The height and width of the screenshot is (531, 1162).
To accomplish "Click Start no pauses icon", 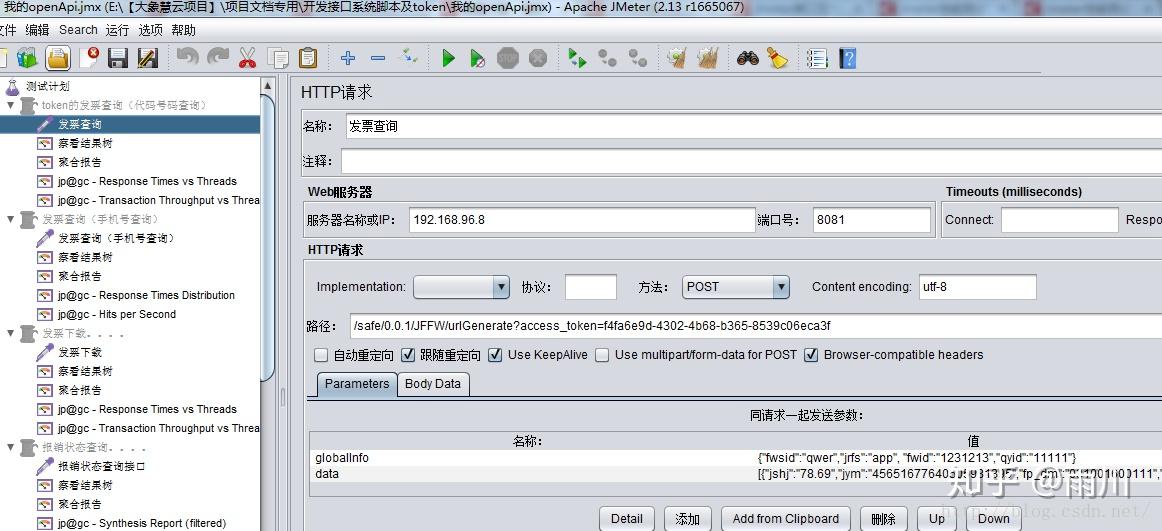I will tap(477, 58).
